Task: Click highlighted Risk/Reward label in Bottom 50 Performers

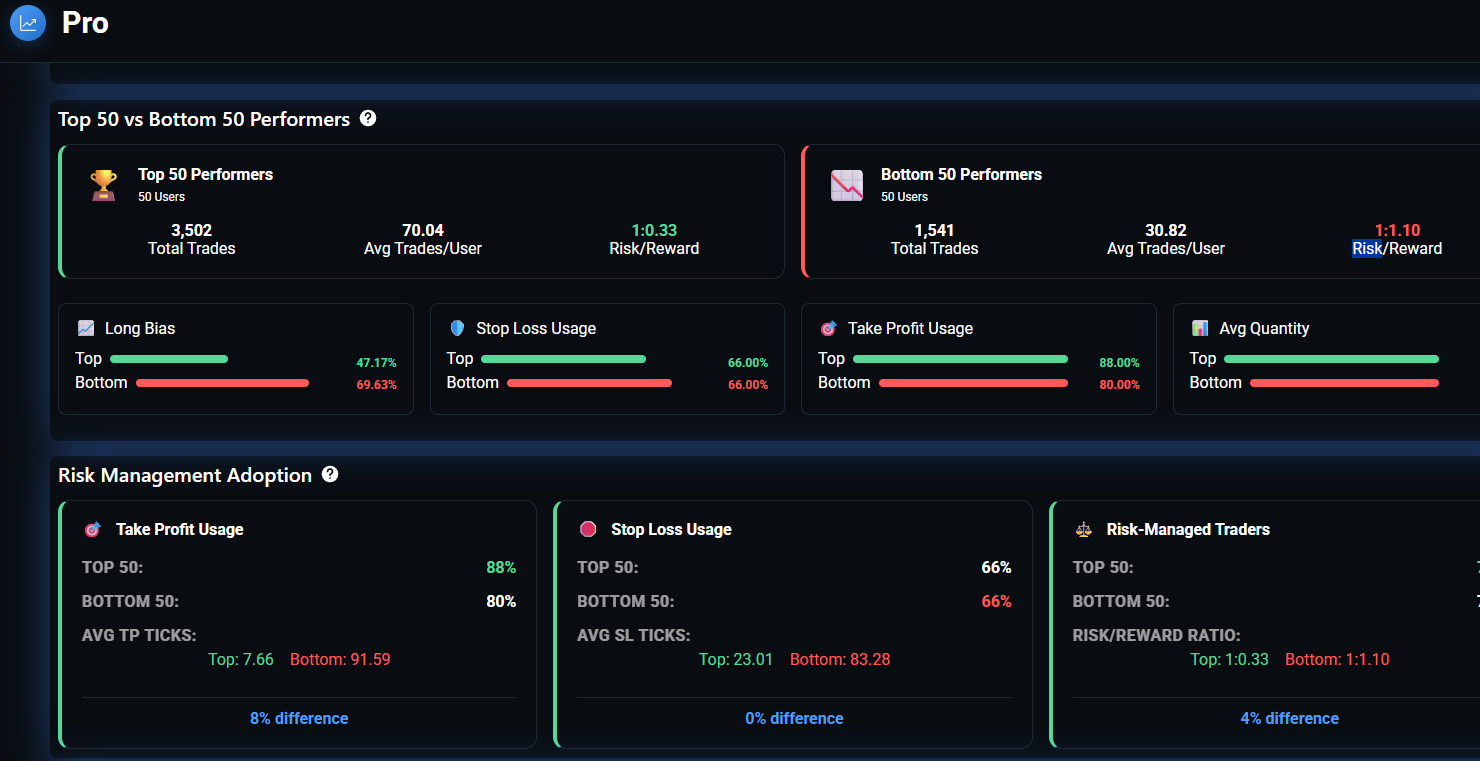Action: click(x=1366, y=249)
